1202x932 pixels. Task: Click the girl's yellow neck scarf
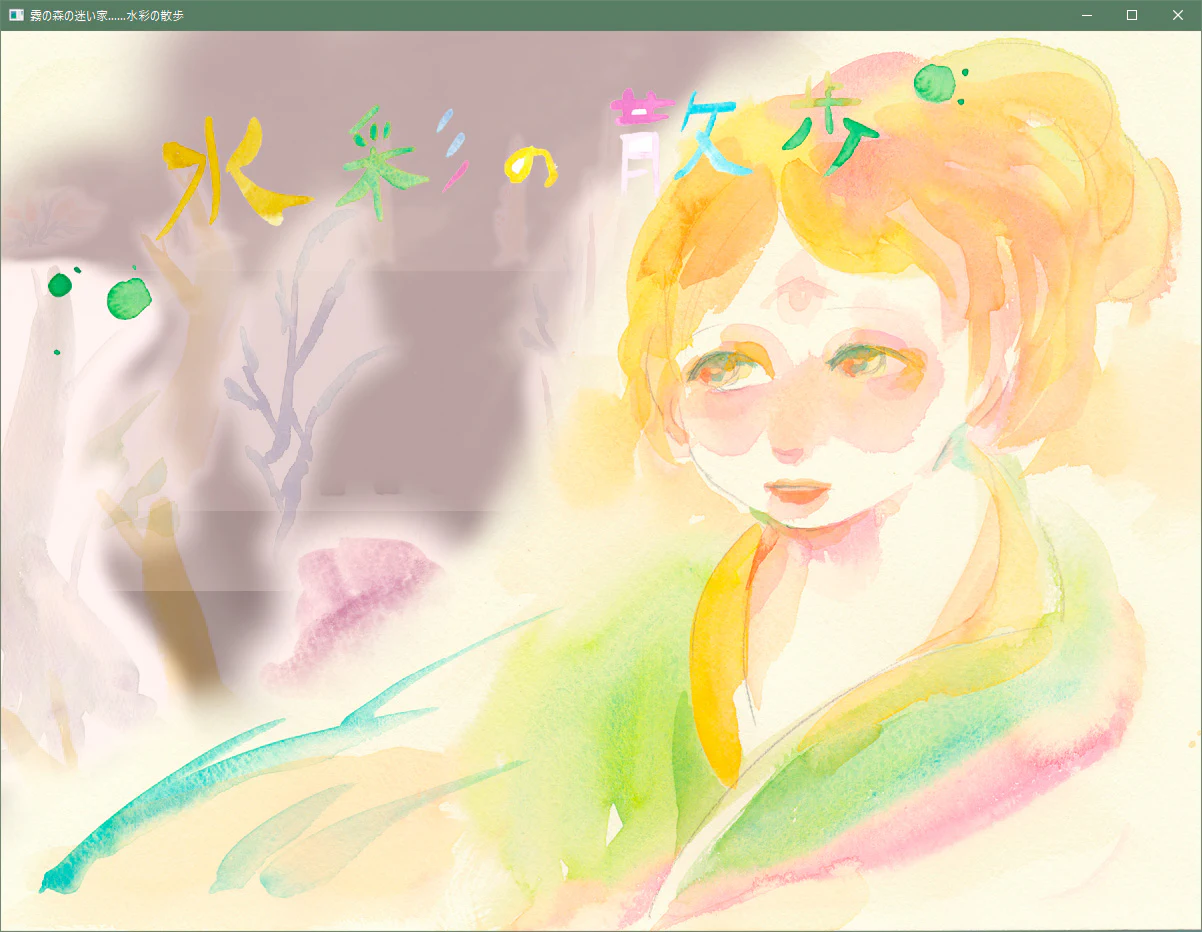(x=716, y=650)
